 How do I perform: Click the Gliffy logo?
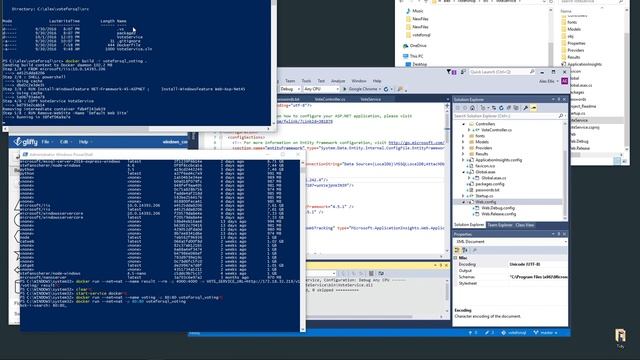[26, 142]
